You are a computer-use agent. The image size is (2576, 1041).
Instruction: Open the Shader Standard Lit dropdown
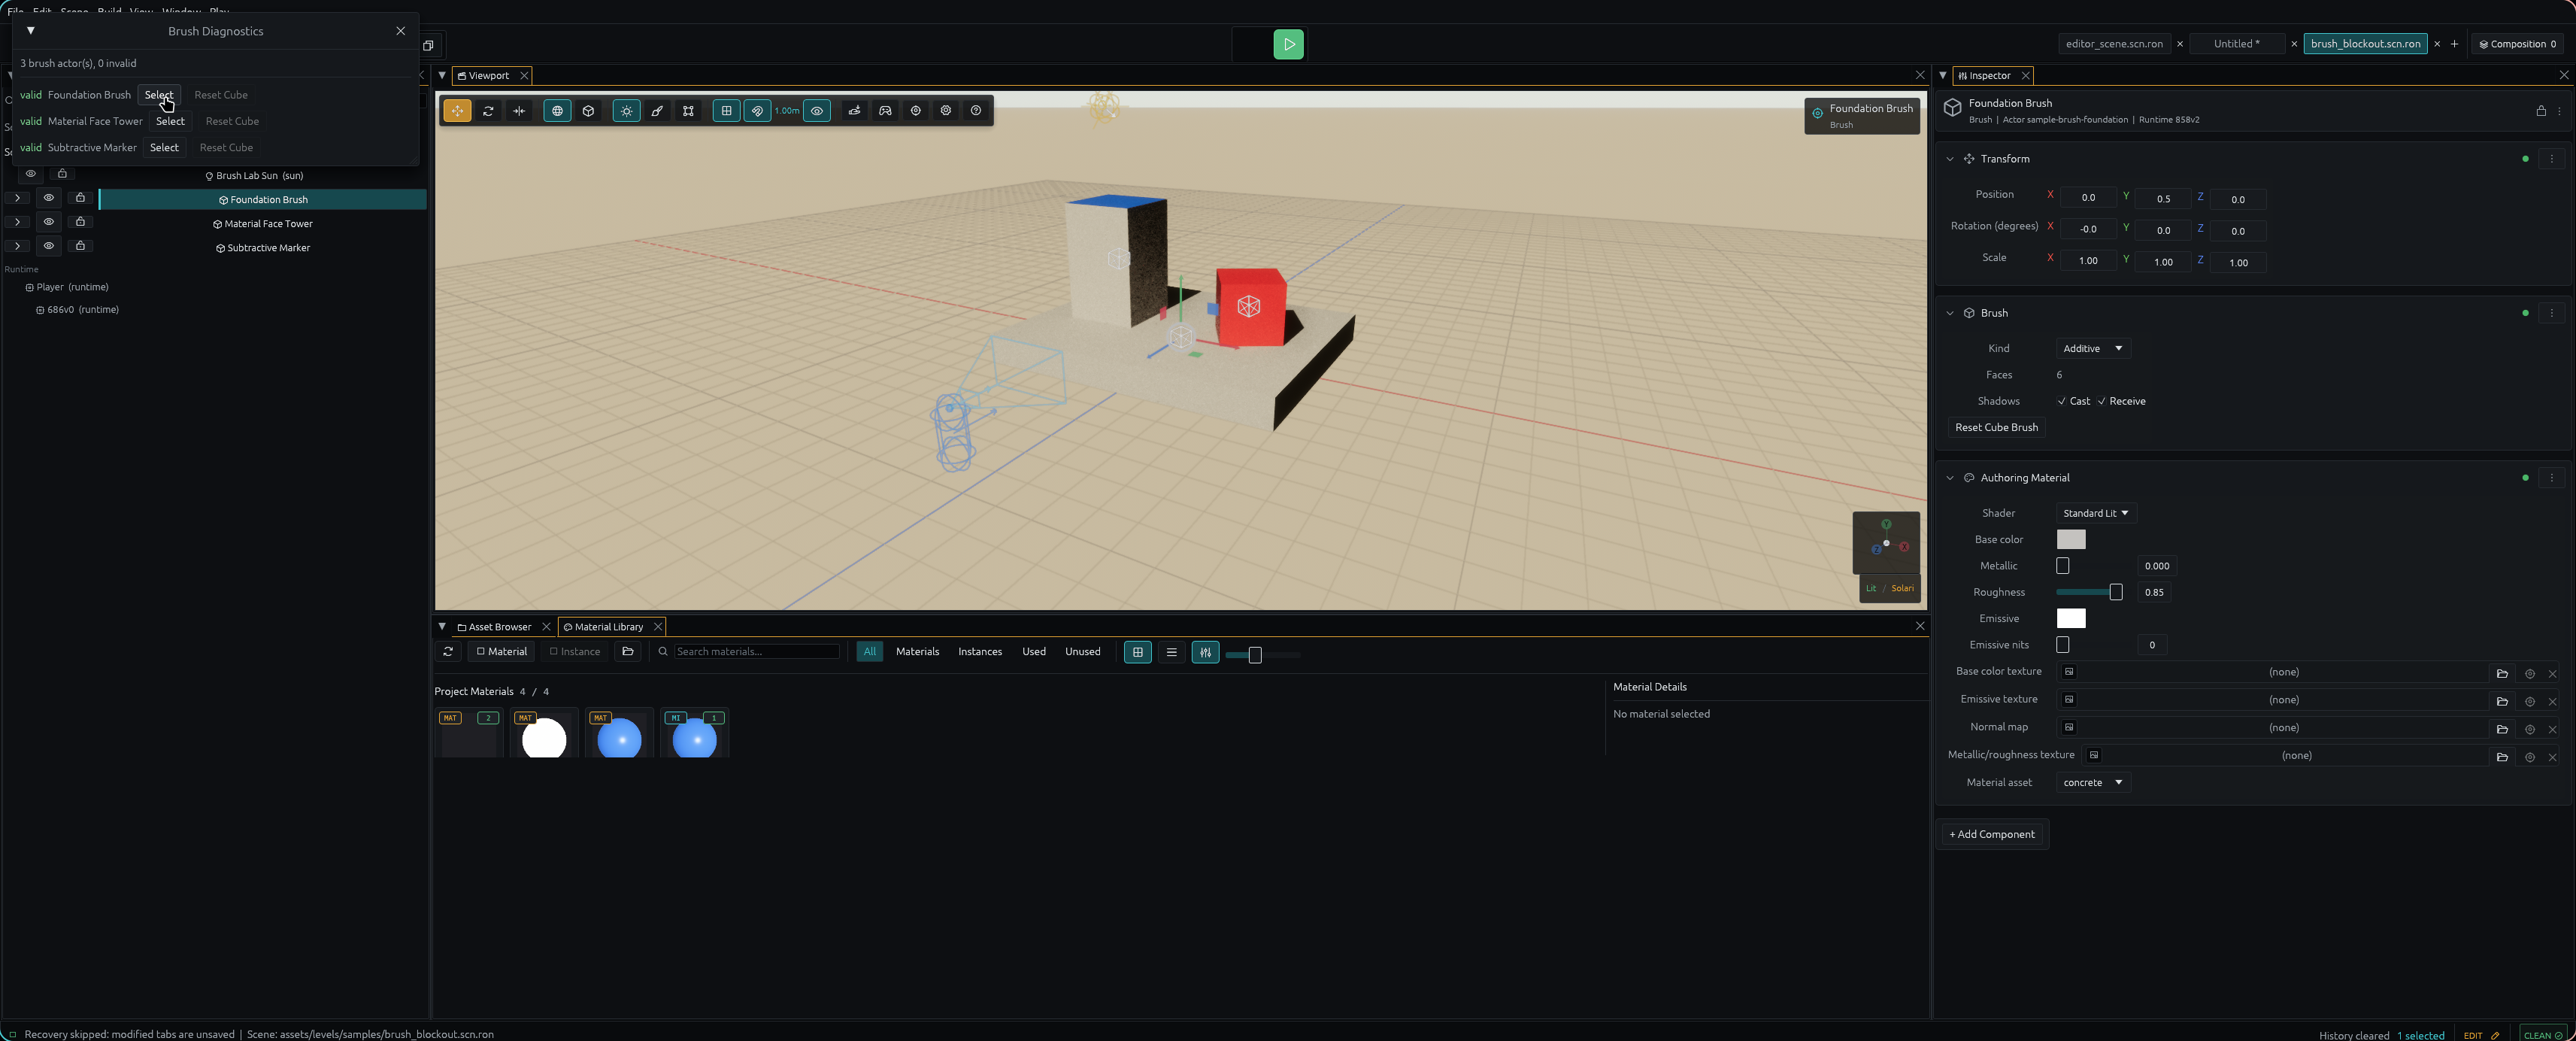tap(2096, 513)
